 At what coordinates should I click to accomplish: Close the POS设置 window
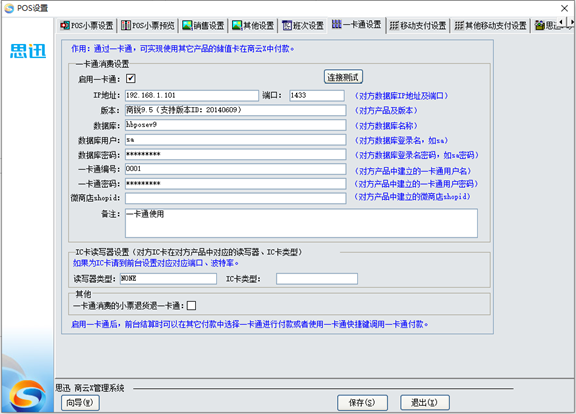(565, 8)
